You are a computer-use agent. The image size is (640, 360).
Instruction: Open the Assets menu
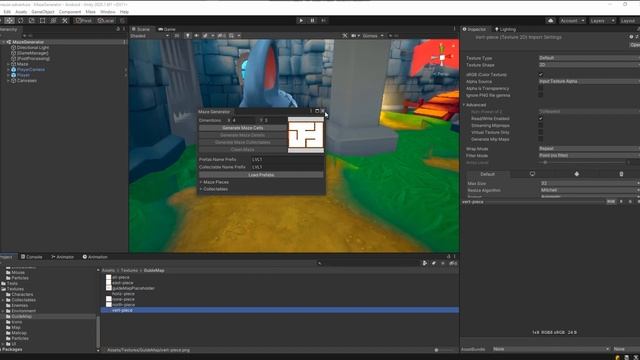[x=21, y=12]
